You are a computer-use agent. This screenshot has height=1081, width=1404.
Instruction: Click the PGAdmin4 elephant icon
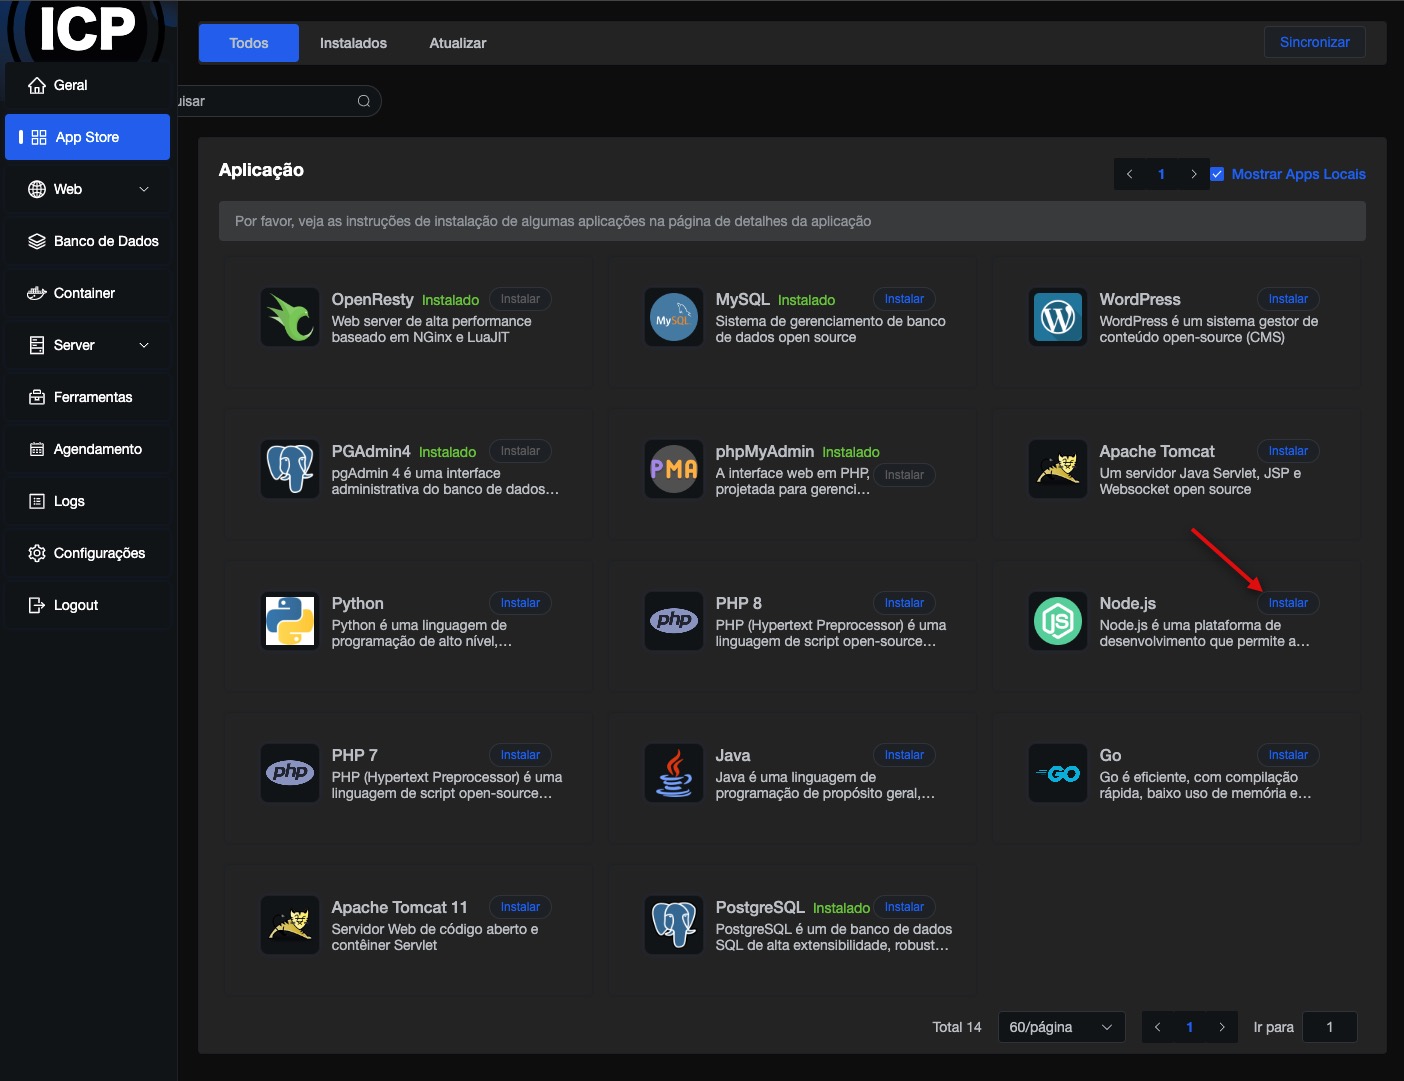tap(290, 469)
